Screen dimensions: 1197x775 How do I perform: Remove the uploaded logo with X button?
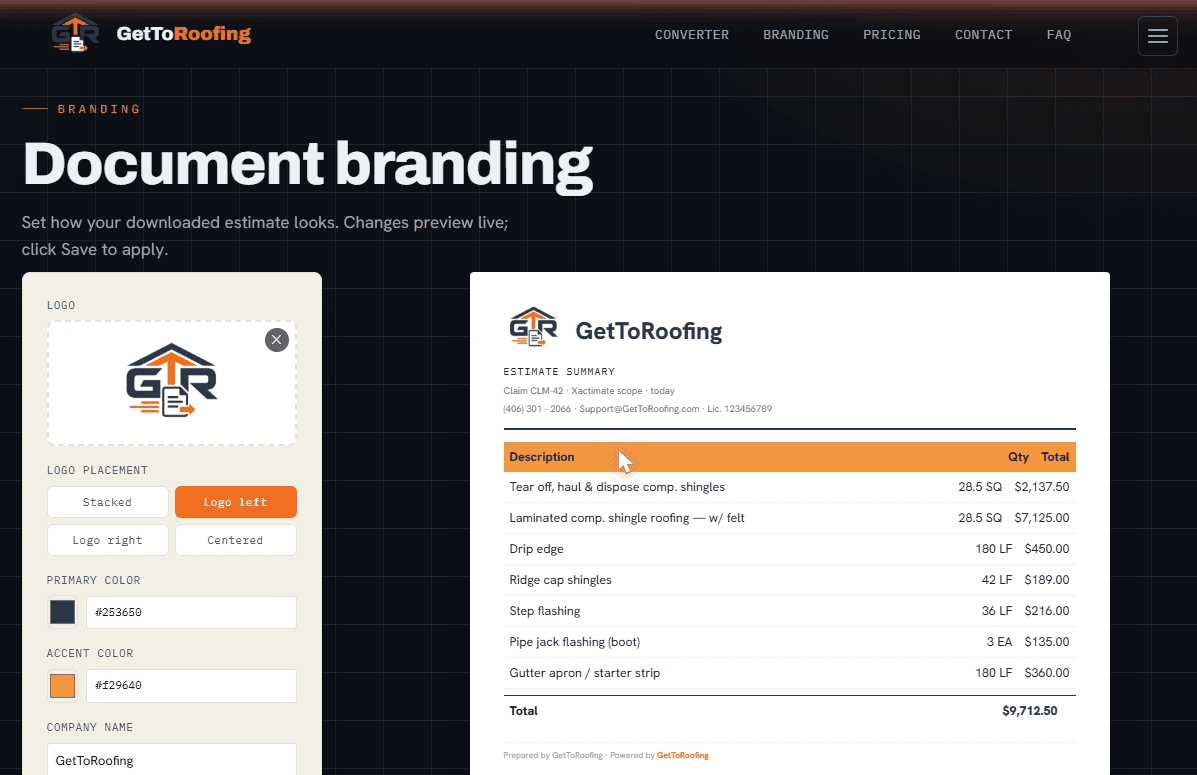click(x=276, y=340)
